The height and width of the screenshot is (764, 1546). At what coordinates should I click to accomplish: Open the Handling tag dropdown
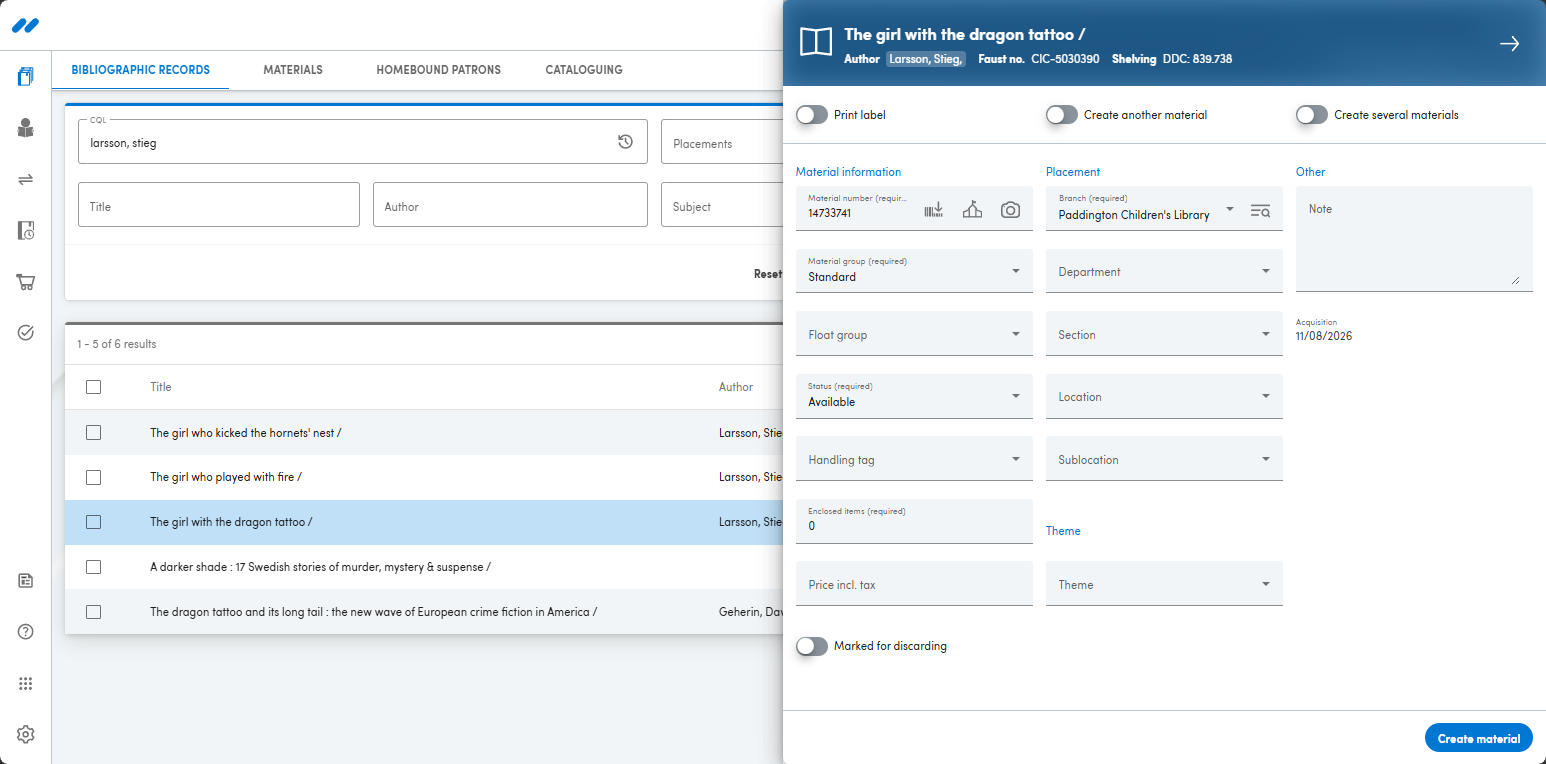coord(914,459)
